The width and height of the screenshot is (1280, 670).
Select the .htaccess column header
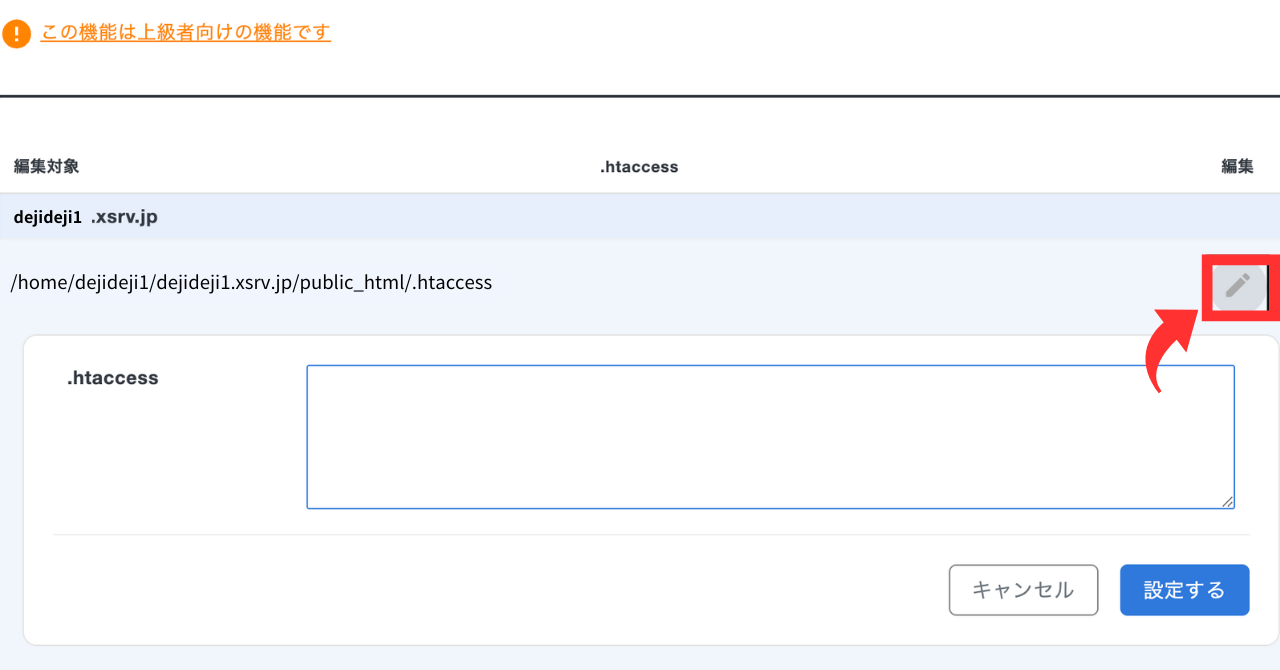pyautogui.click(x=639, y=167)
